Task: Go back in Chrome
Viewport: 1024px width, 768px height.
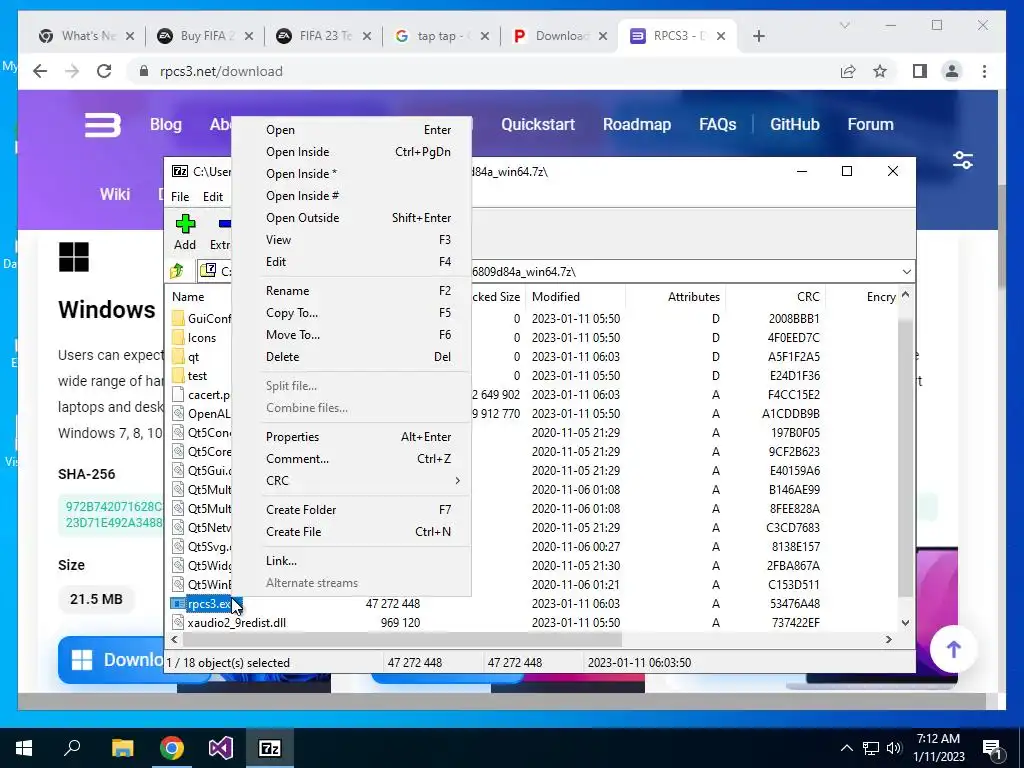Action: pyautogui.click(x=40, y=71)
